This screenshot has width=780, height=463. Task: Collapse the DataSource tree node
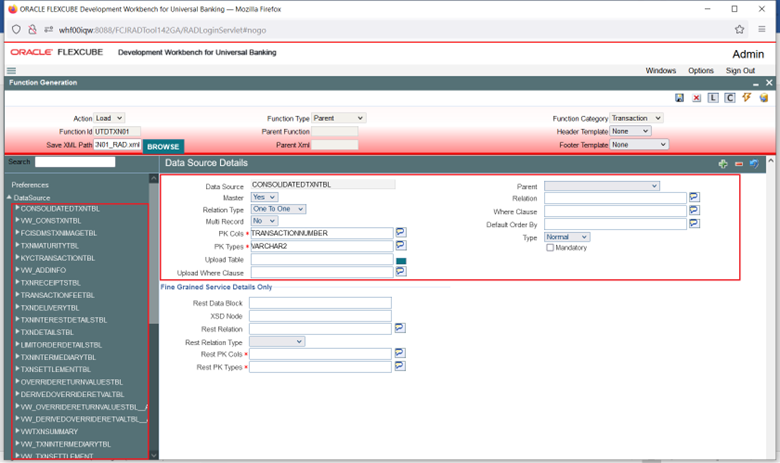point(9,197)
